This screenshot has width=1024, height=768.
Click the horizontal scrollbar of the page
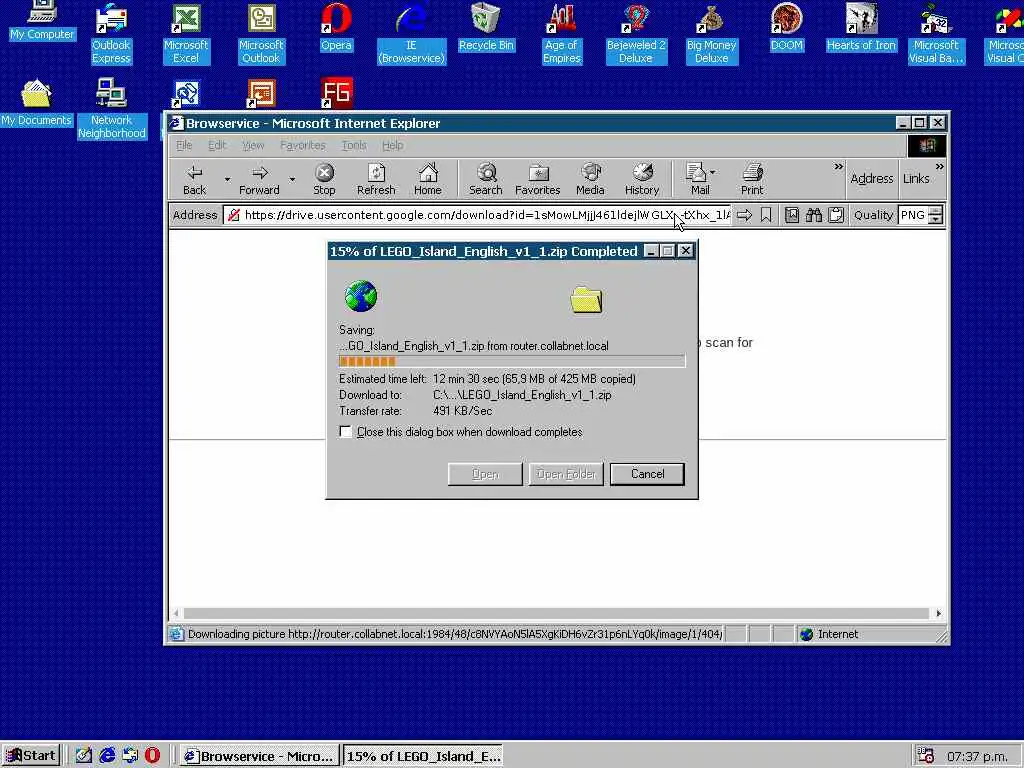pos(556,613)
